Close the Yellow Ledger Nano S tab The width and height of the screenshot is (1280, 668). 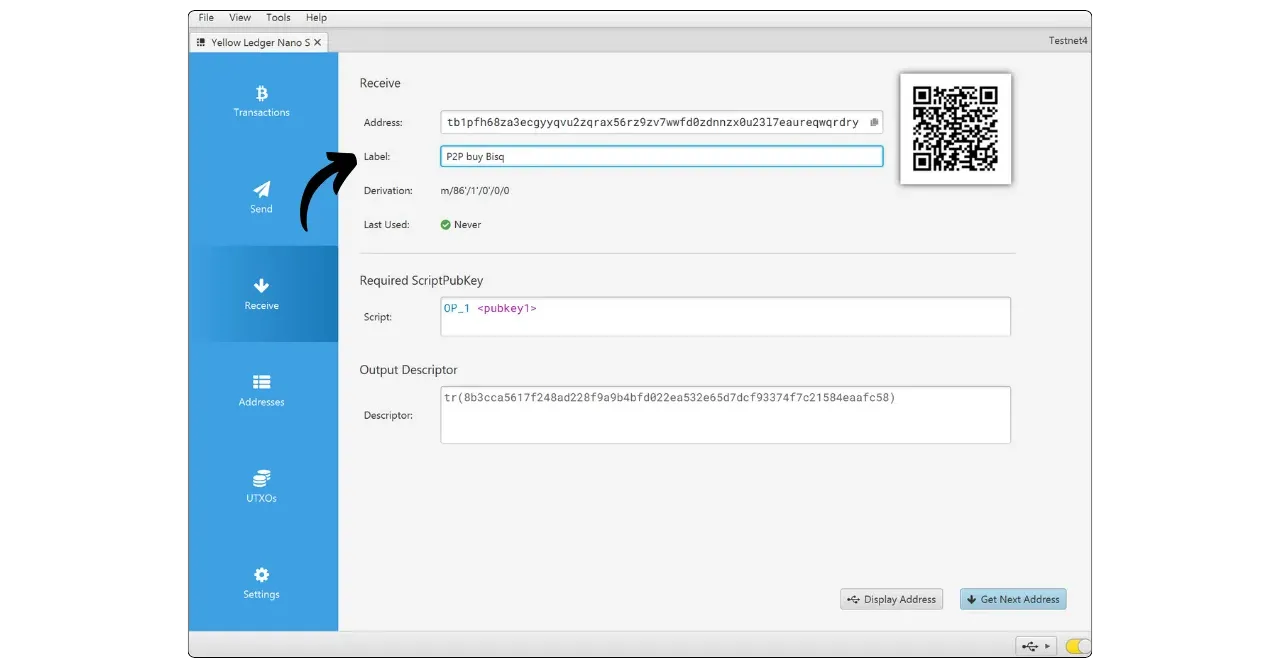(x=317, y=43)
